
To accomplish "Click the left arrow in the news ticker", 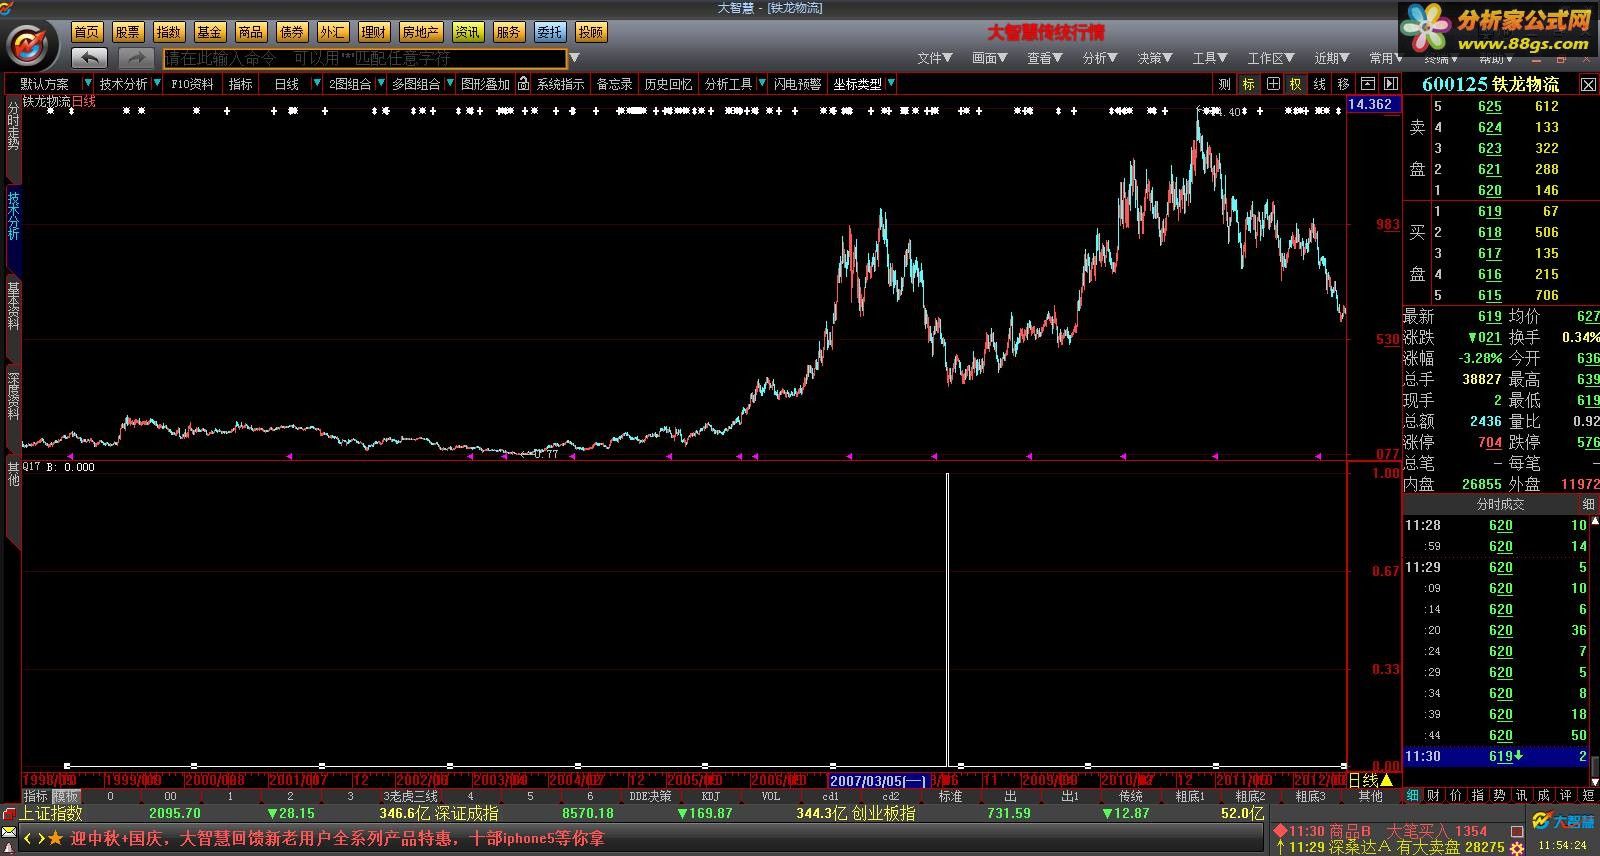I will 28,838.
